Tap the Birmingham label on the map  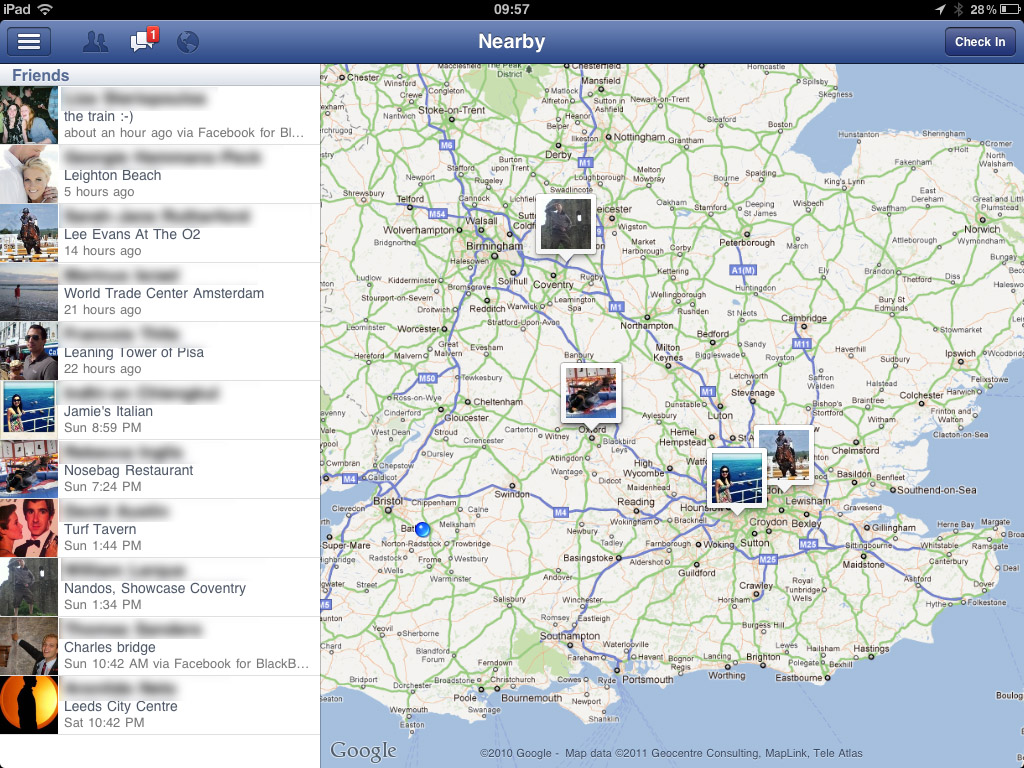[494, 246]
